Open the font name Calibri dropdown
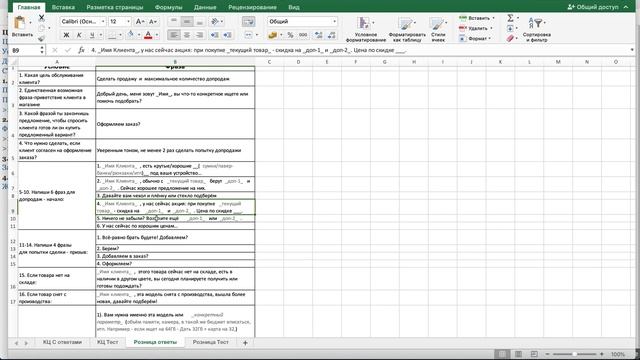The image size is (640, 360). [x=103, y=21]
